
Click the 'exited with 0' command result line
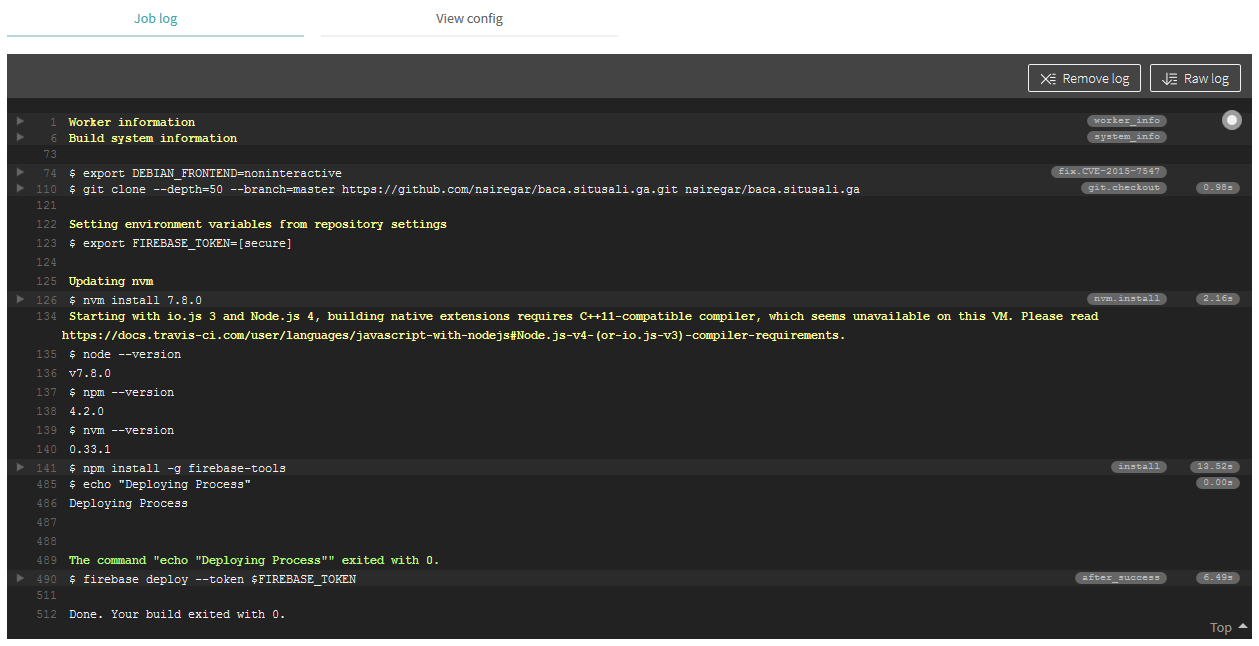pyautogui.click(x=254, y=560)
